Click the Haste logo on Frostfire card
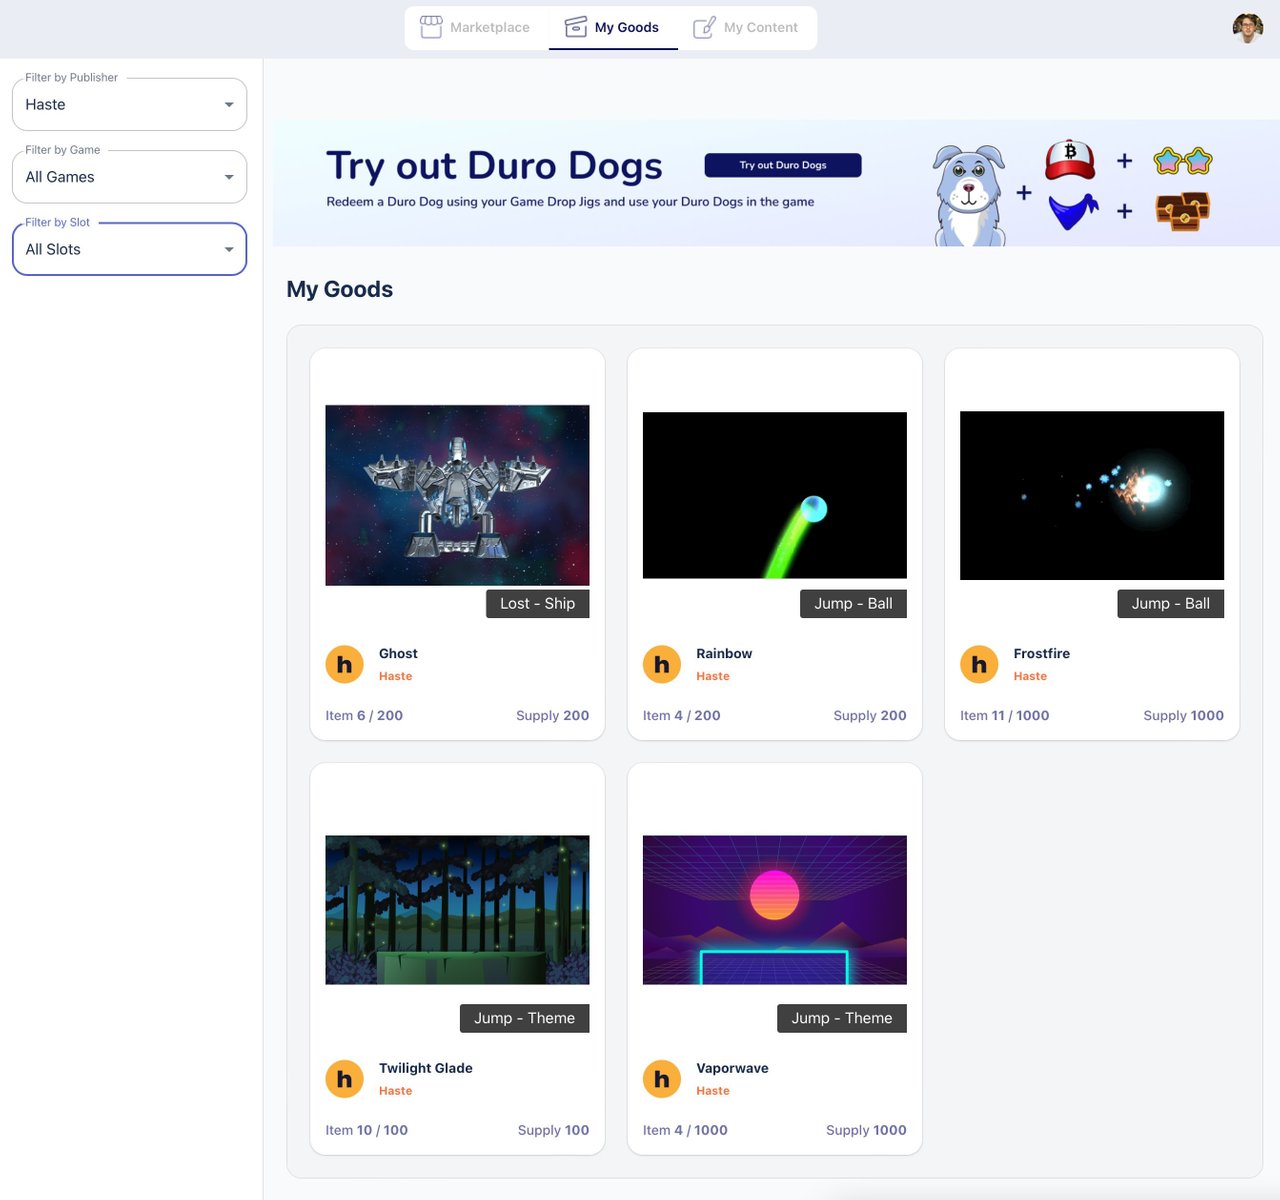 (979, 664)
